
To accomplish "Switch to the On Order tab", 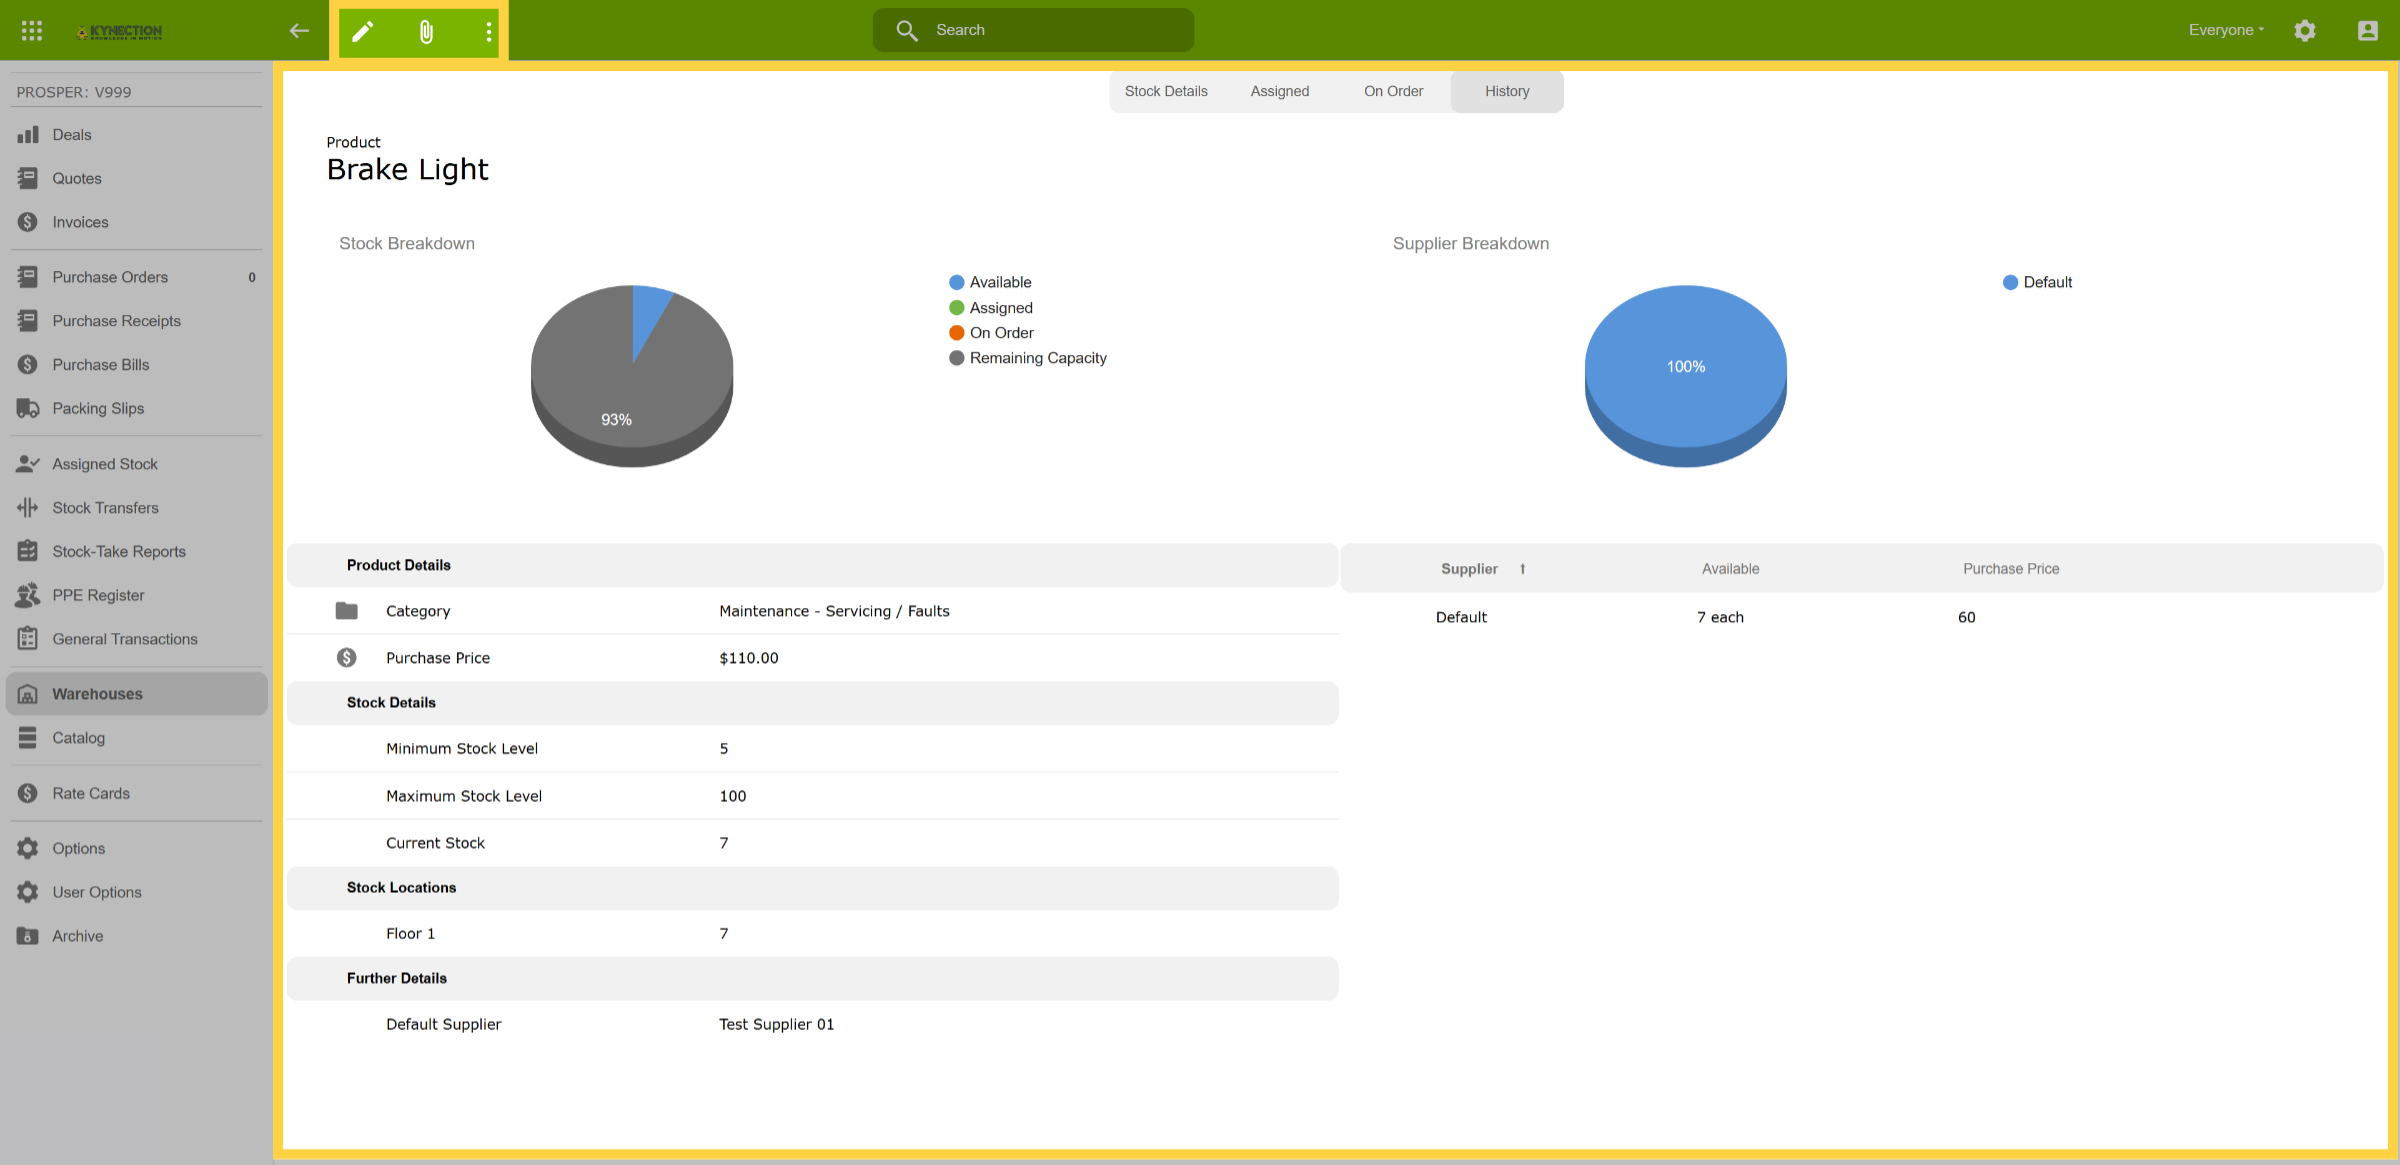I will tap(1393, 91).
